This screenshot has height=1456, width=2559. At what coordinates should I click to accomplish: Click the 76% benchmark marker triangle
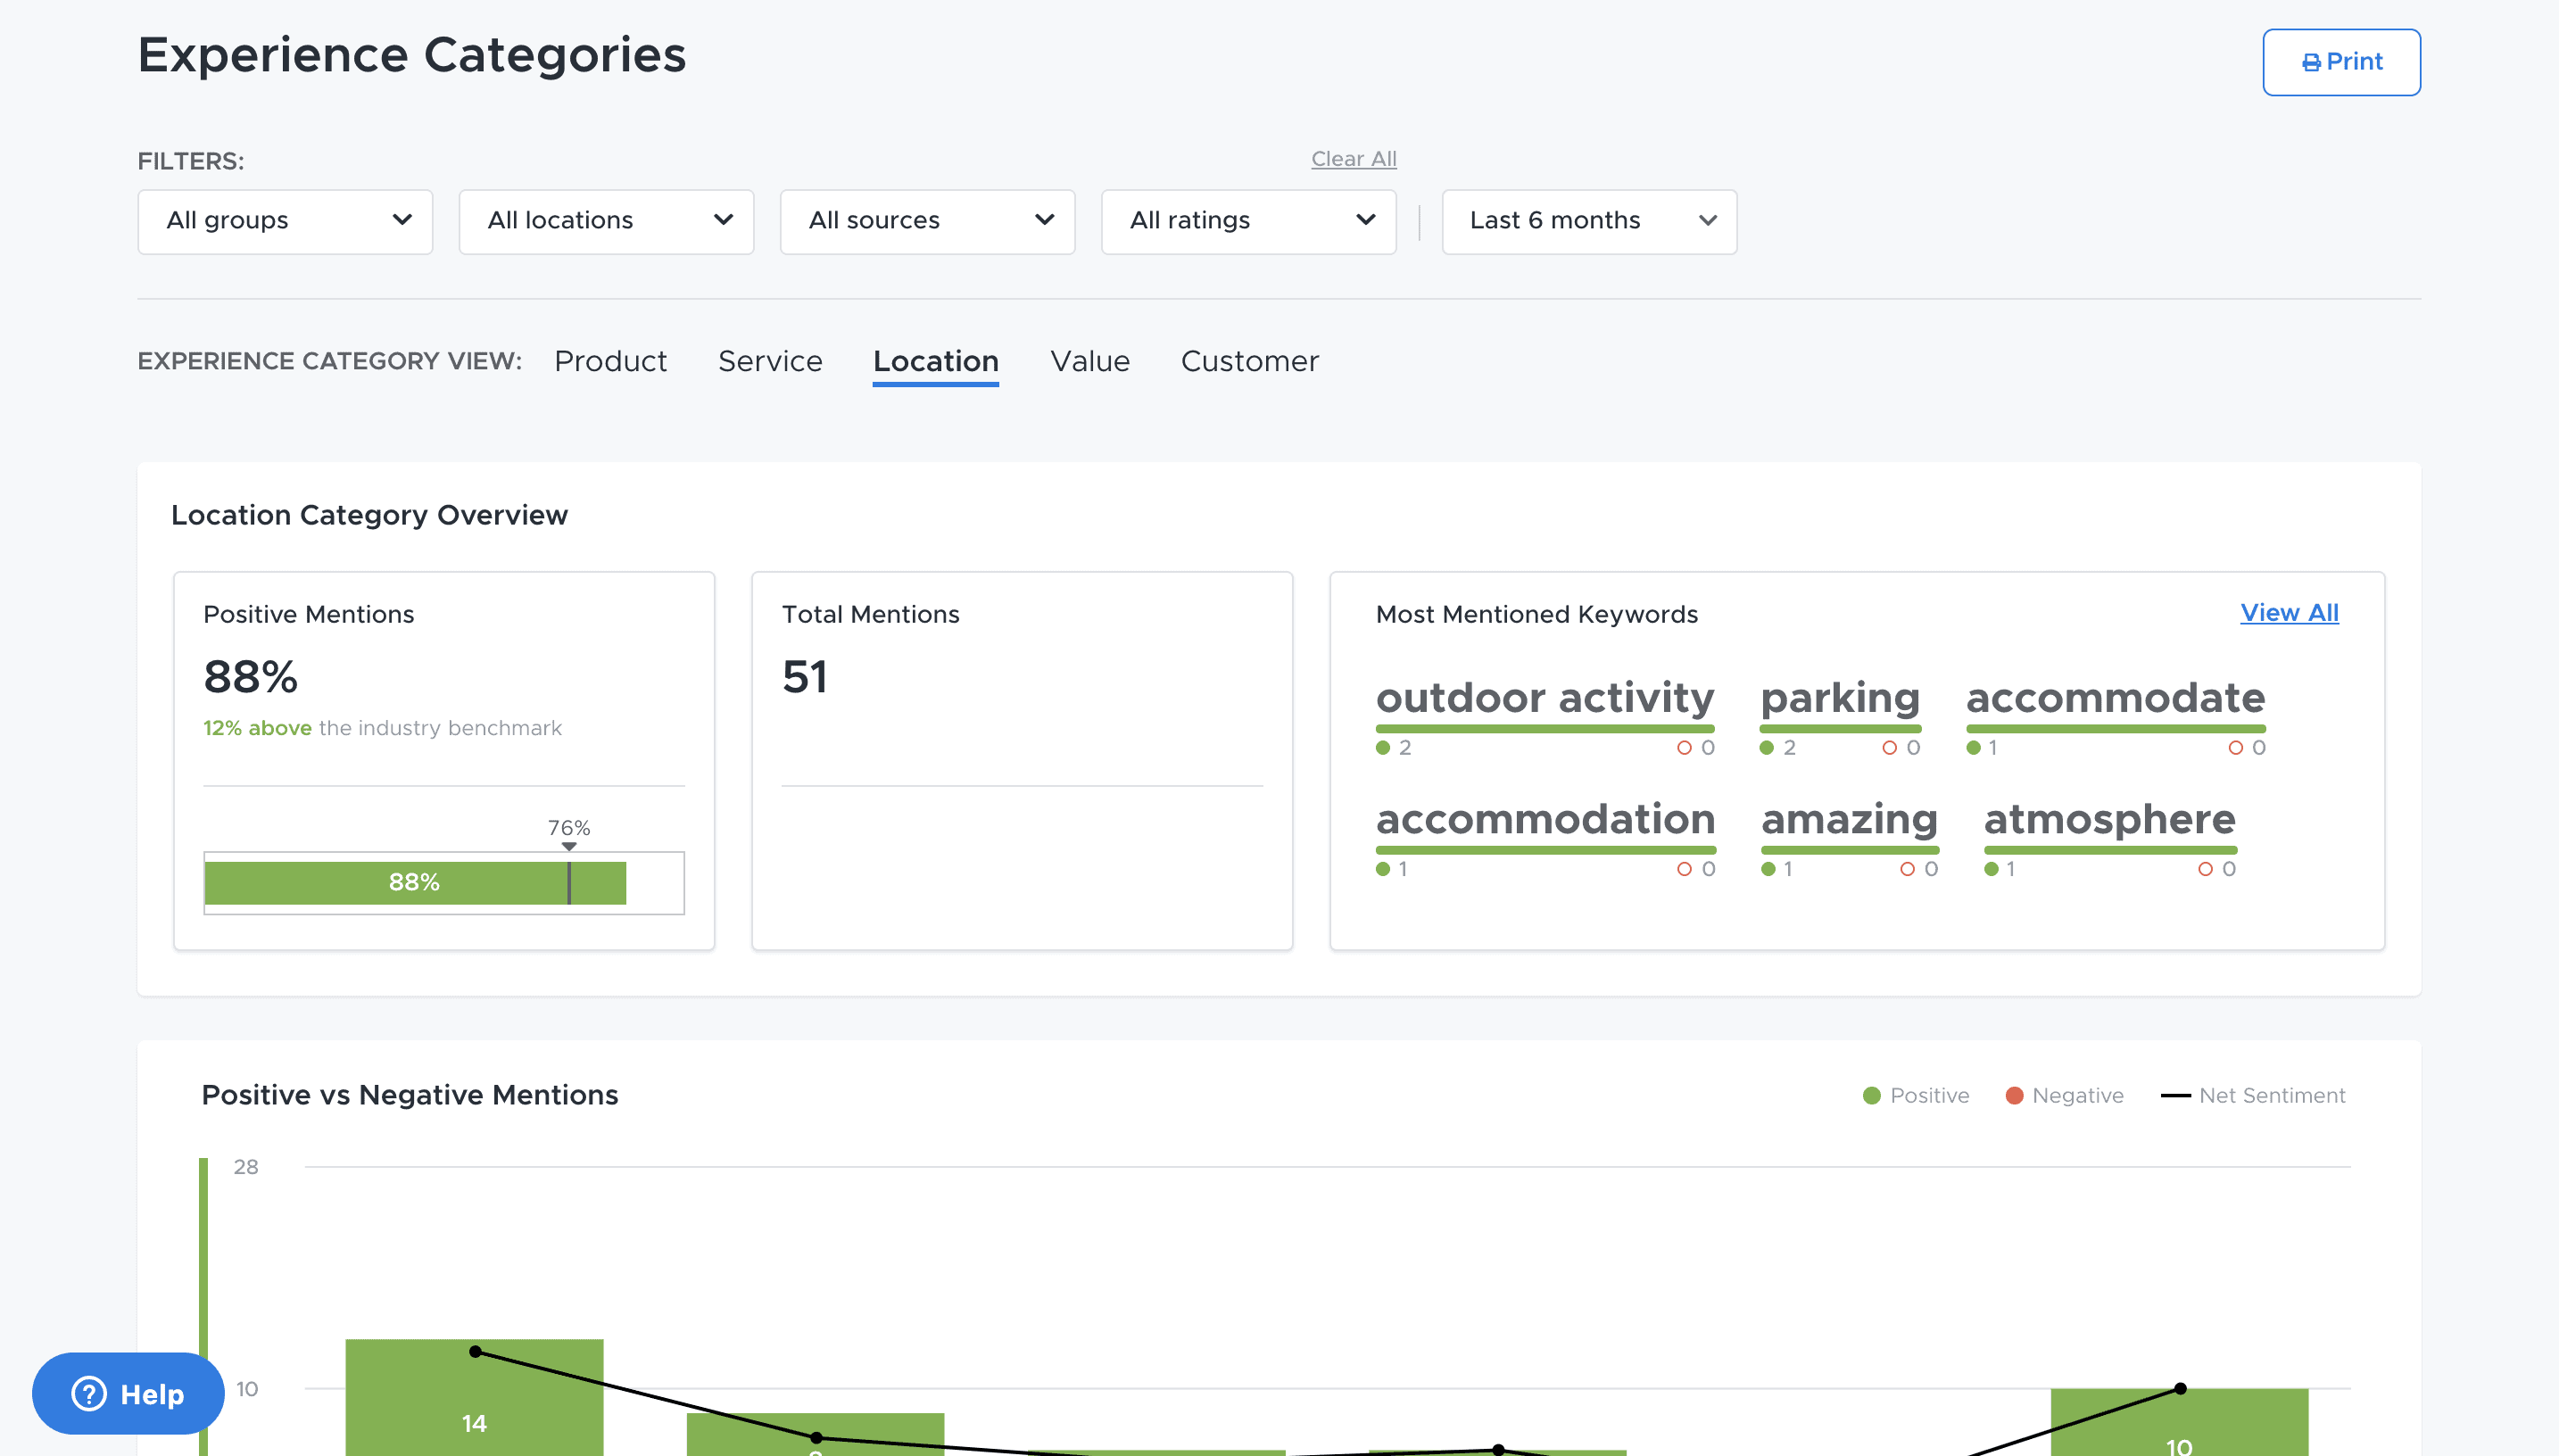click(x=569, y=846)
